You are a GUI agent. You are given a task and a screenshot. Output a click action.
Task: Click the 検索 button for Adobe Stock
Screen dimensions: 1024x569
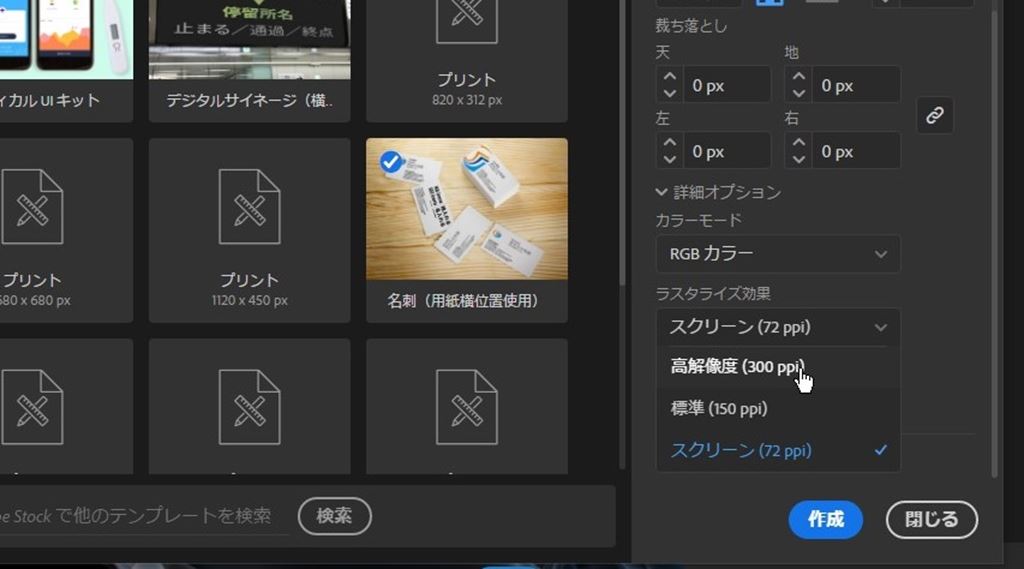click(x=334, y=516)
